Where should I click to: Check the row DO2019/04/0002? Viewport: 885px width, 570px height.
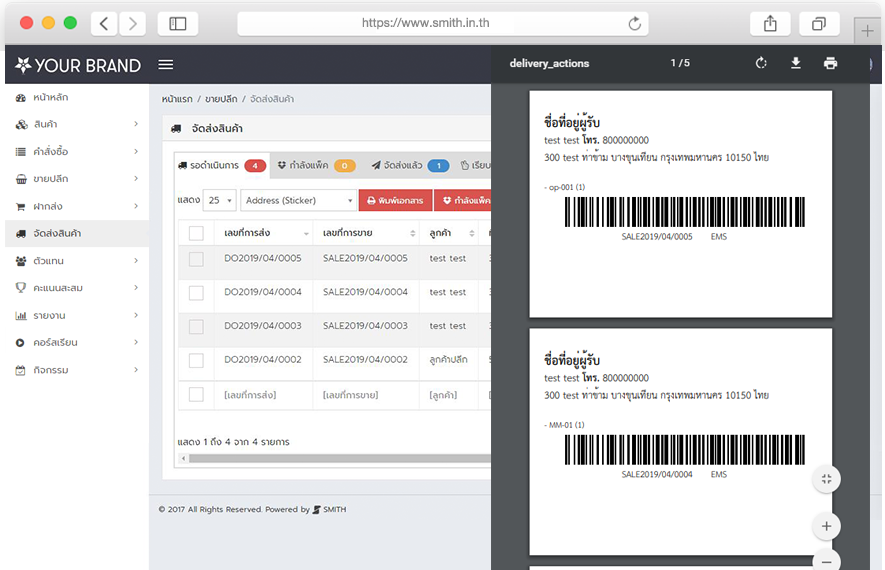point(196,361)
